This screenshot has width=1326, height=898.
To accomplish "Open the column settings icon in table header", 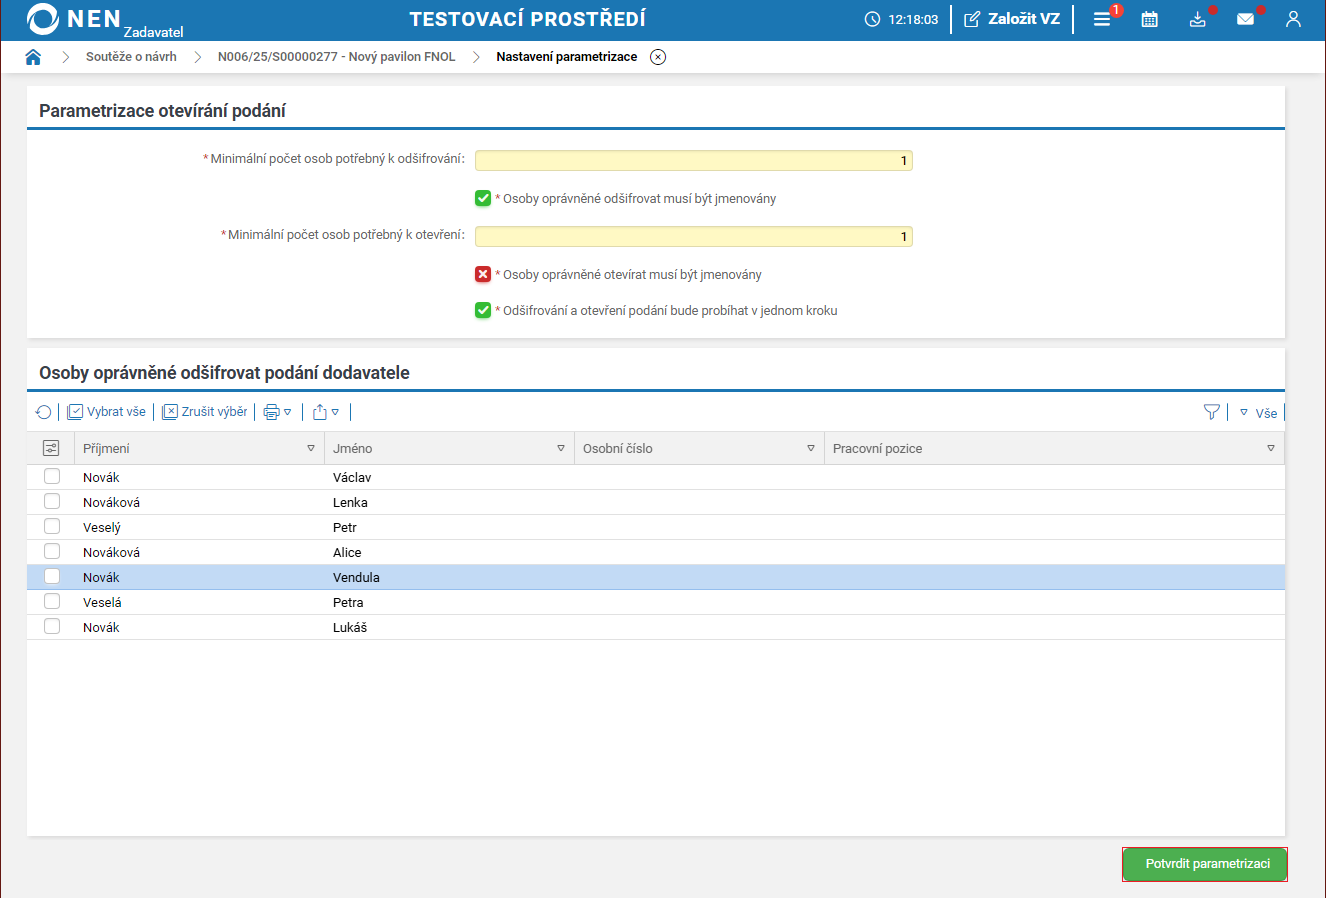I will coord(51,449).
